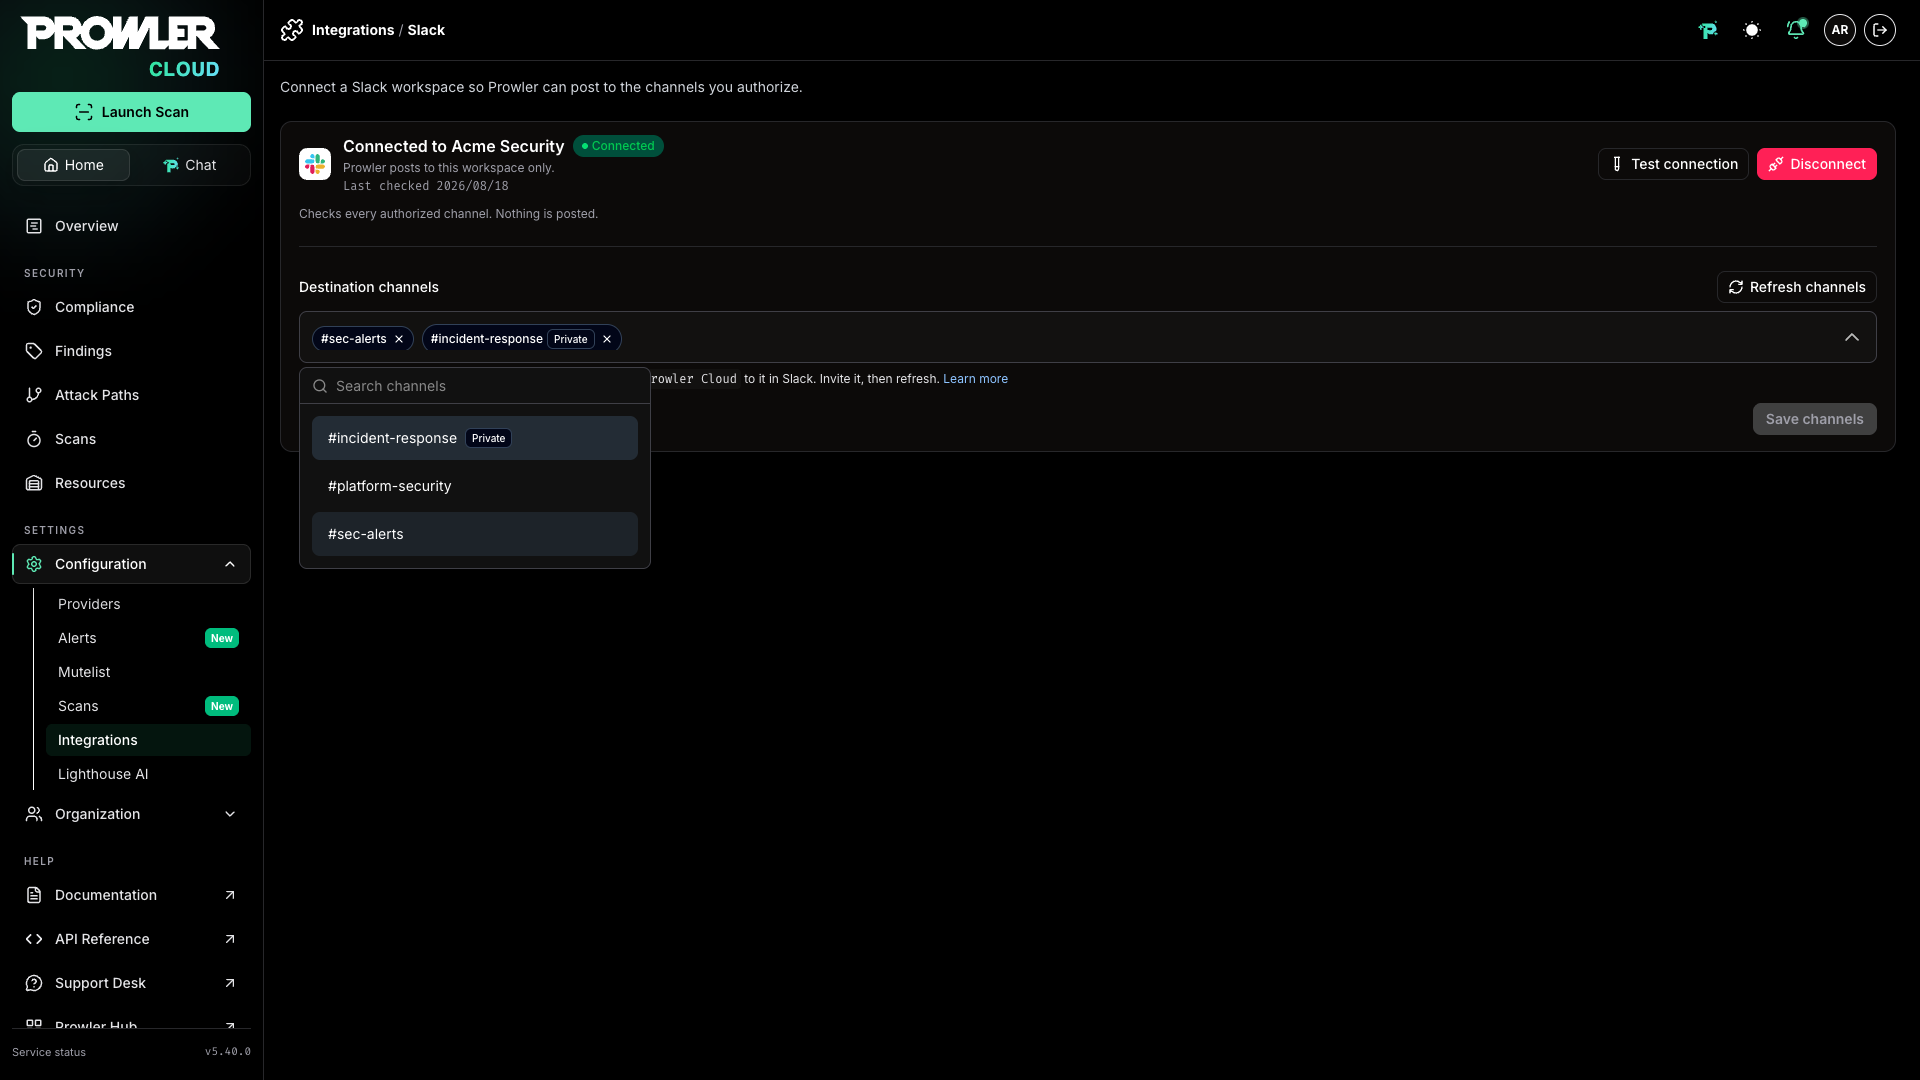Refresh channels list
The image size is (1920, 1080).
[x=1797, y=287]
